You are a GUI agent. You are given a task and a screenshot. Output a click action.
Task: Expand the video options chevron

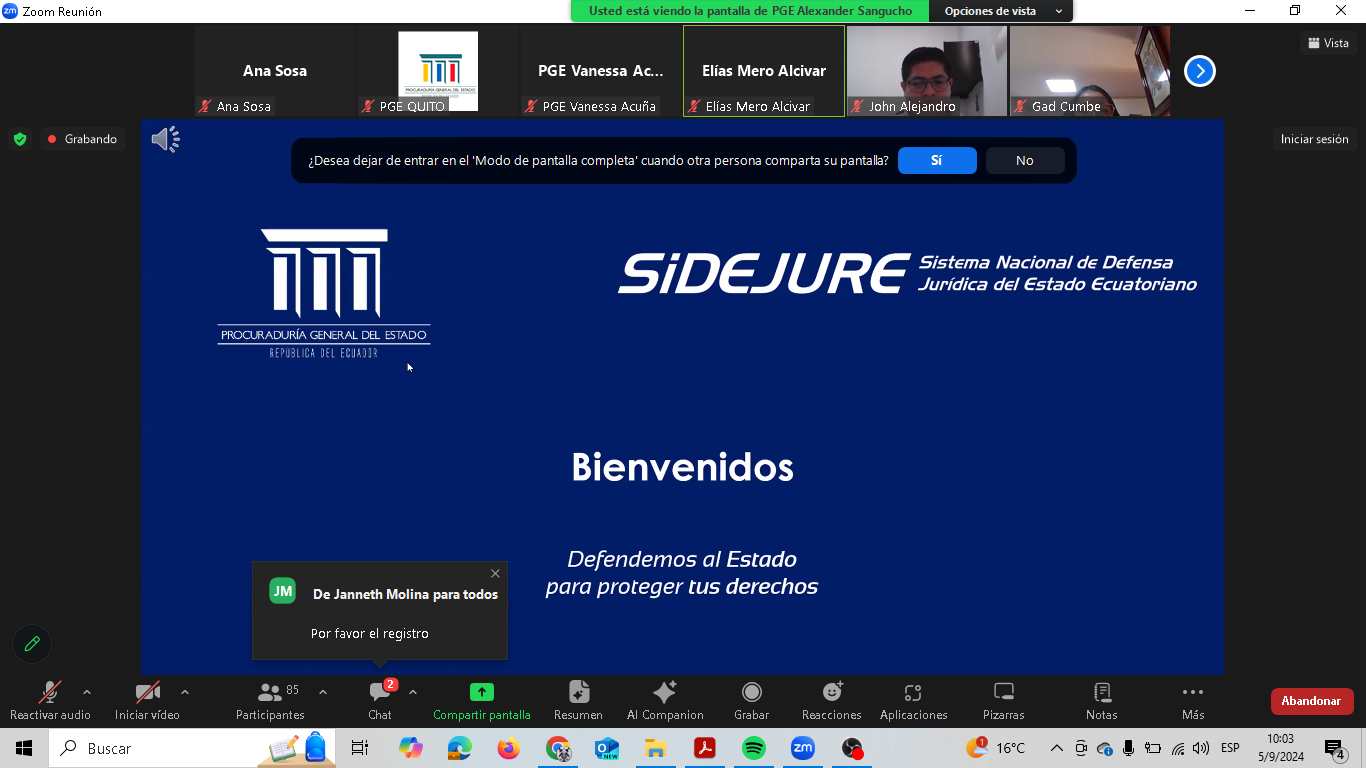(185, 692)
